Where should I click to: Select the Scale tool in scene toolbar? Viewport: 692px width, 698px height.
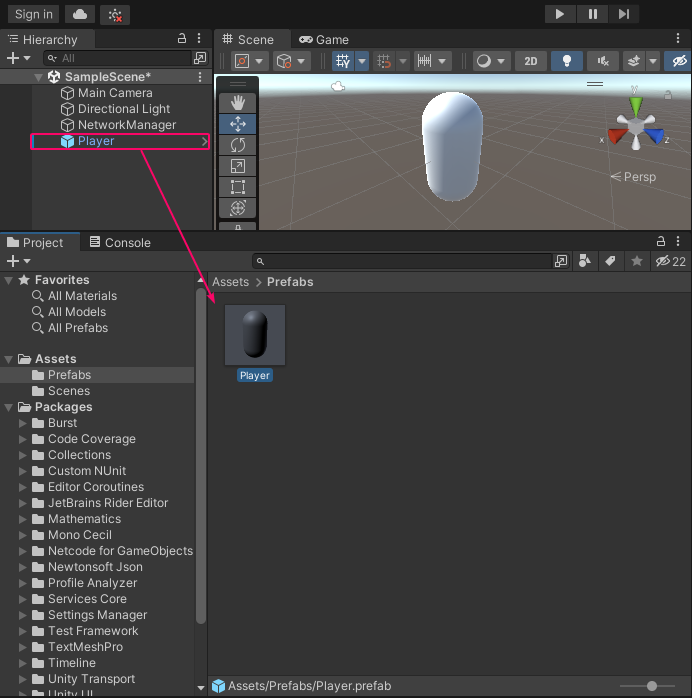[237, 166]
